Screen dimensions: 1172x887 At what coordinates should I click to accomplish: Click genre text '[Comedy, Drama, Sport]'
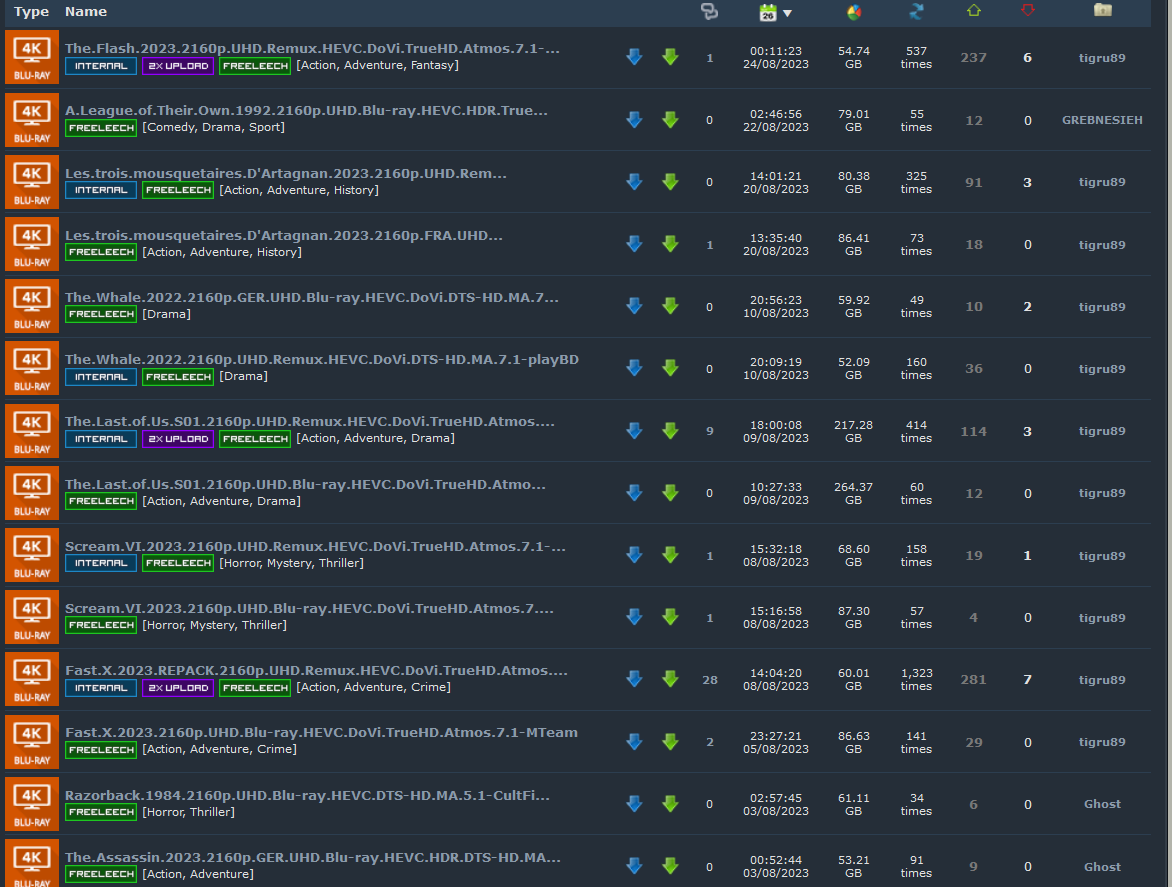214,127
